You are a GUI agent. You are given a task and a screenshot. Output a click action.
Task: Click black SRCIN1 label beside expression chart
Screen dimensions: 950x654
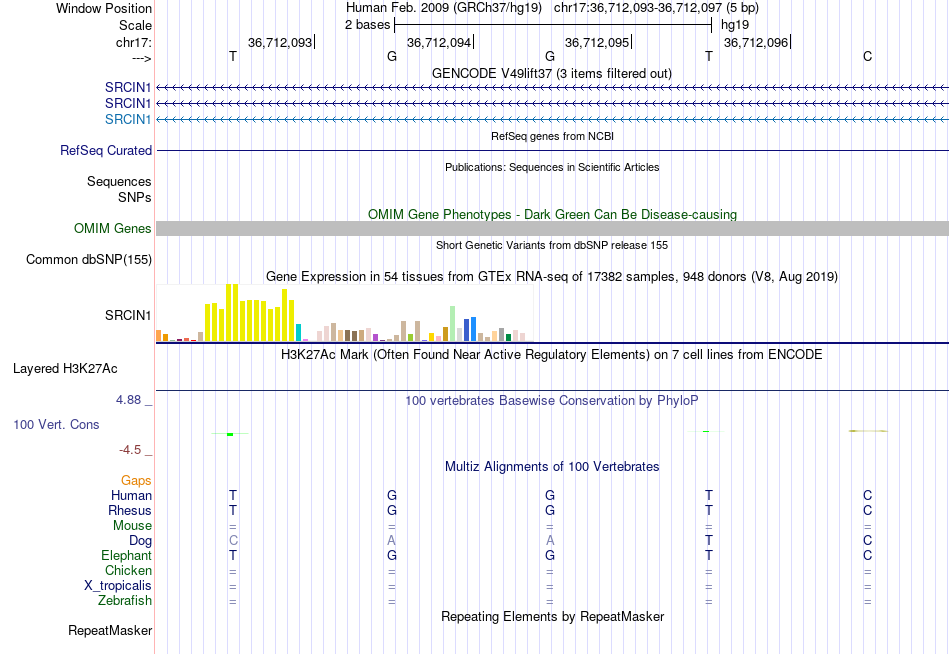(128, 315)
